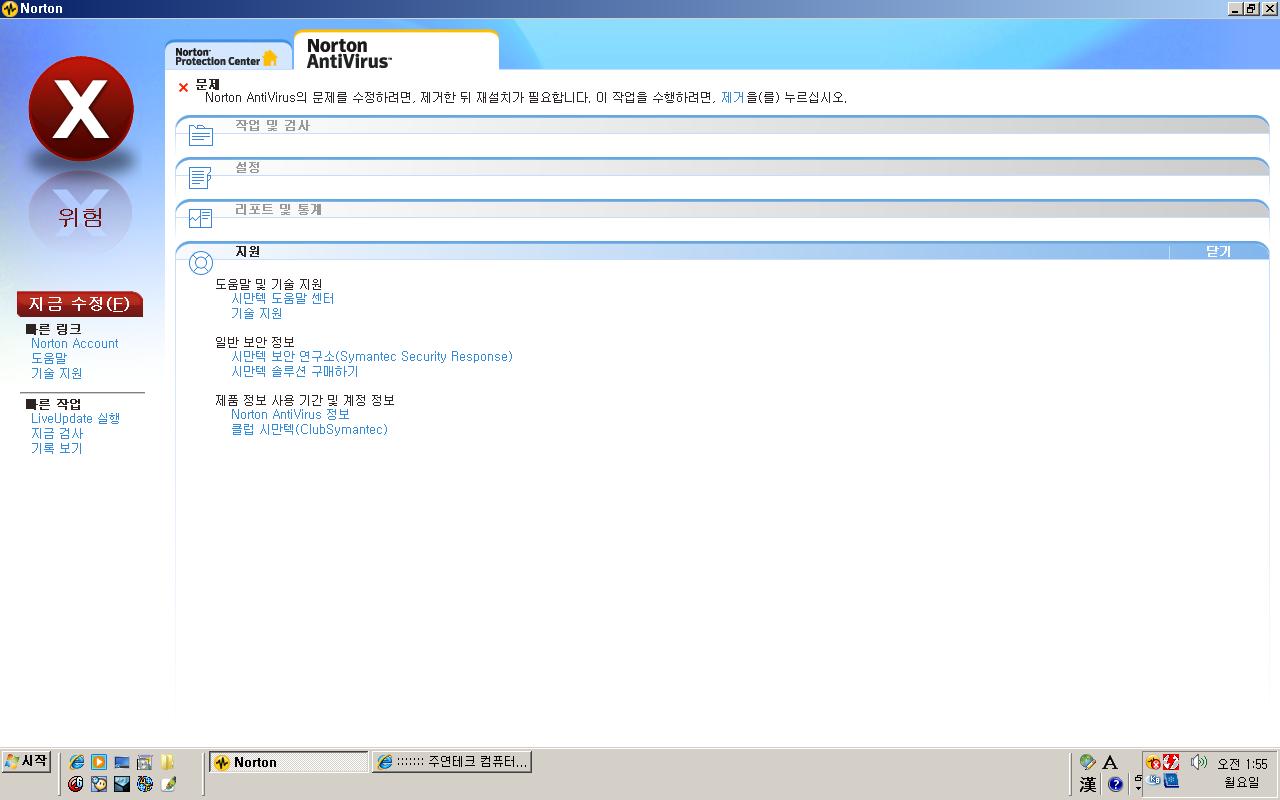Expand the 리포트 및 통계 section
The width and height of the screenshot is (1280, 800).
722,209
